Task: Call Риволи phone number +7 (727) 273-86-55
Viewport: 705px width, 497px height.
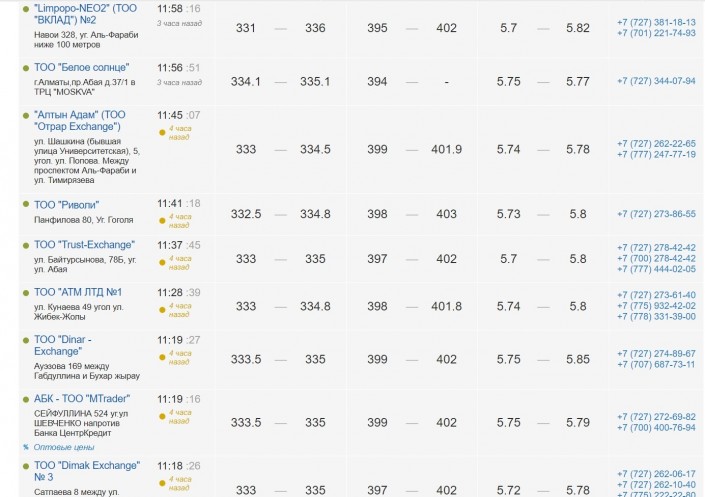Action: [656, 214]
